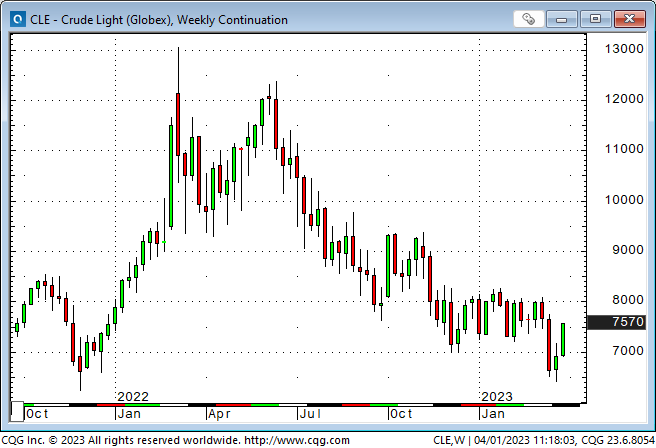Click the first Oct label on time axis

tap(37, 414)
